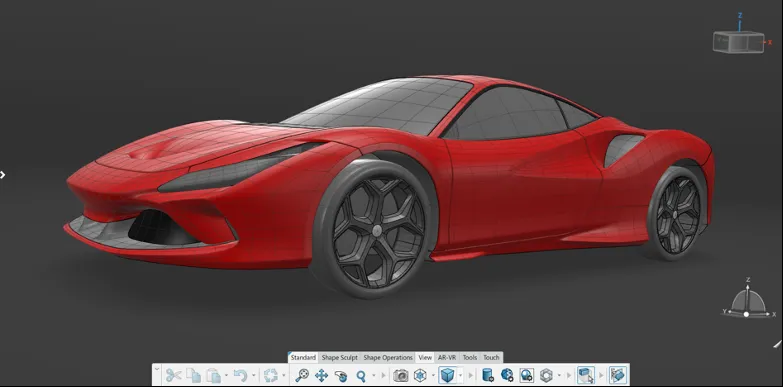The width and height of the screenshot is (783, 387).
Task: Expand the toolbar collapse chevron at left
Action: click(157, 370)
